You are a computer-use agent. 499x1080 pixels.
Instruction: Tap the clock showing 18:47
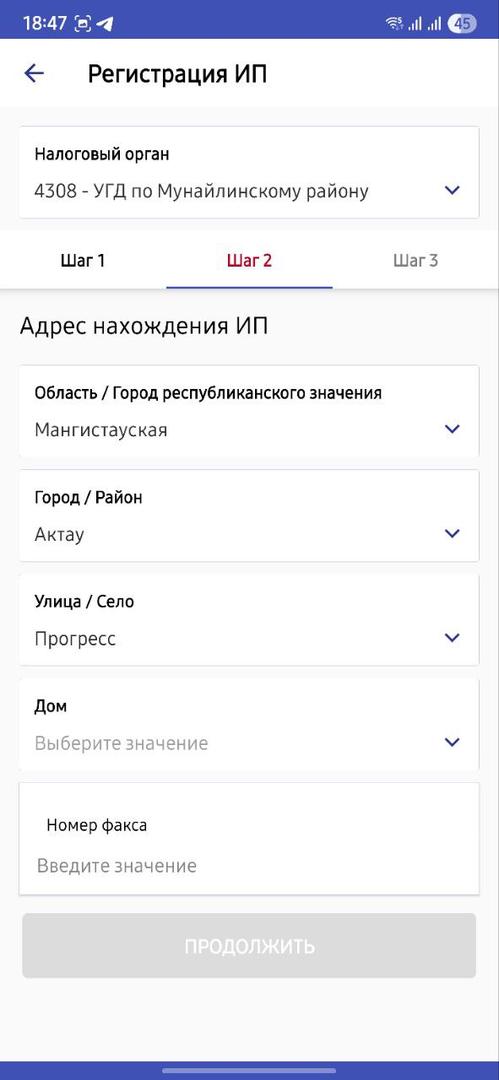(44, 24)
